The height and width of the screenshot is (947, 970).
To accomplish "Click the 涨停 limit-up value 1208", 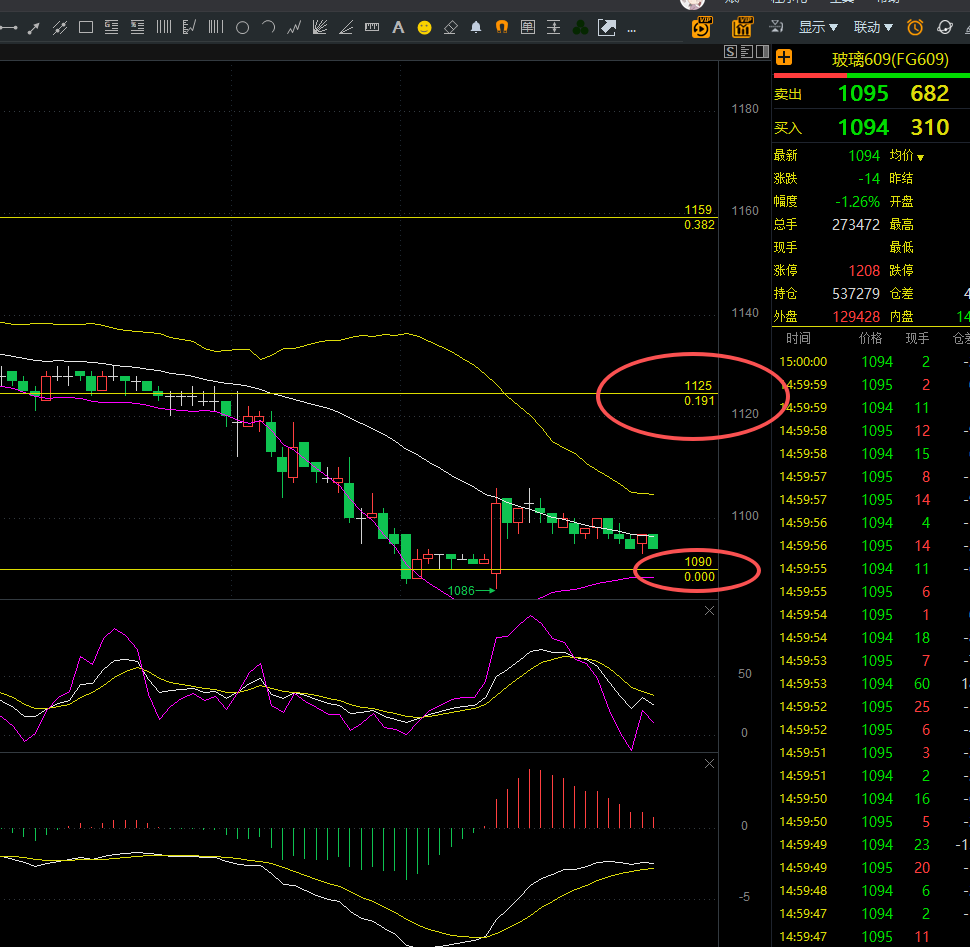I will [x=864, y=270].
